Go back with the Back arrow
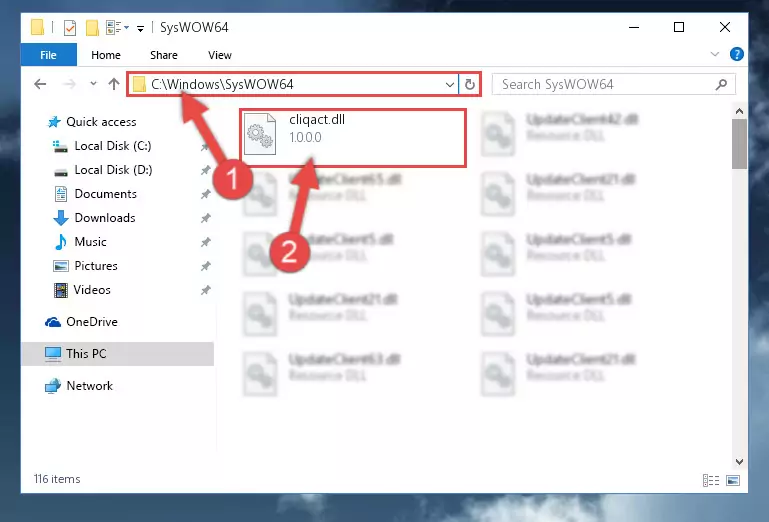The image size is (769, 522). pos(40,84)
